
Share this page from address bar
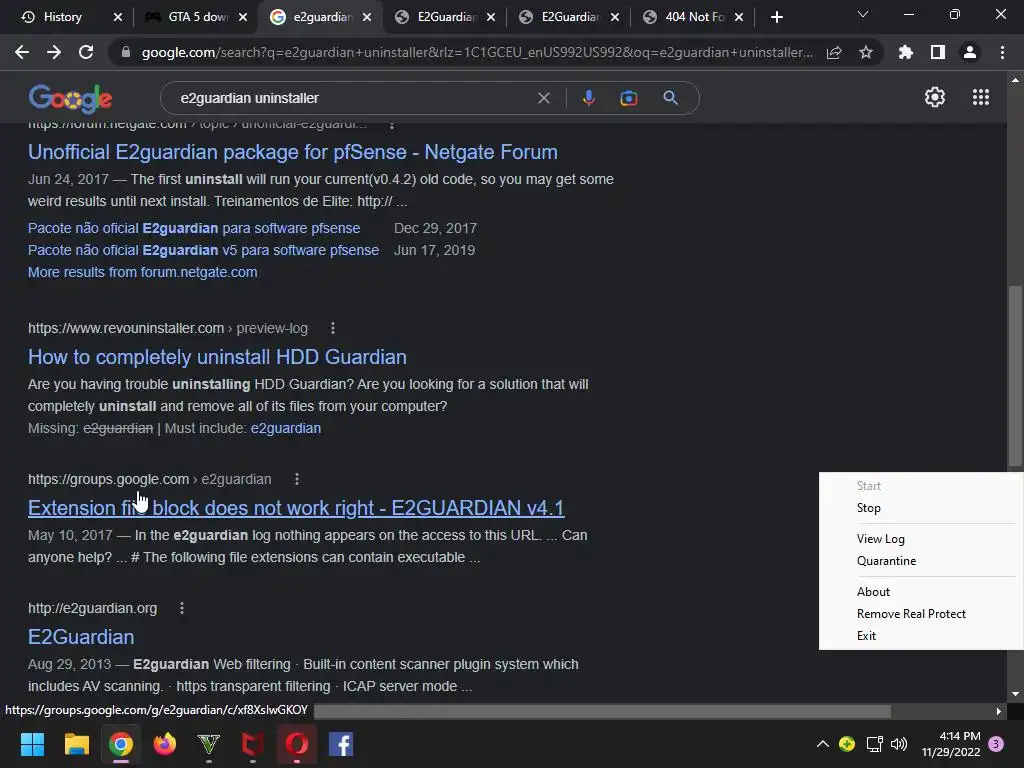(x=834, y=52)
